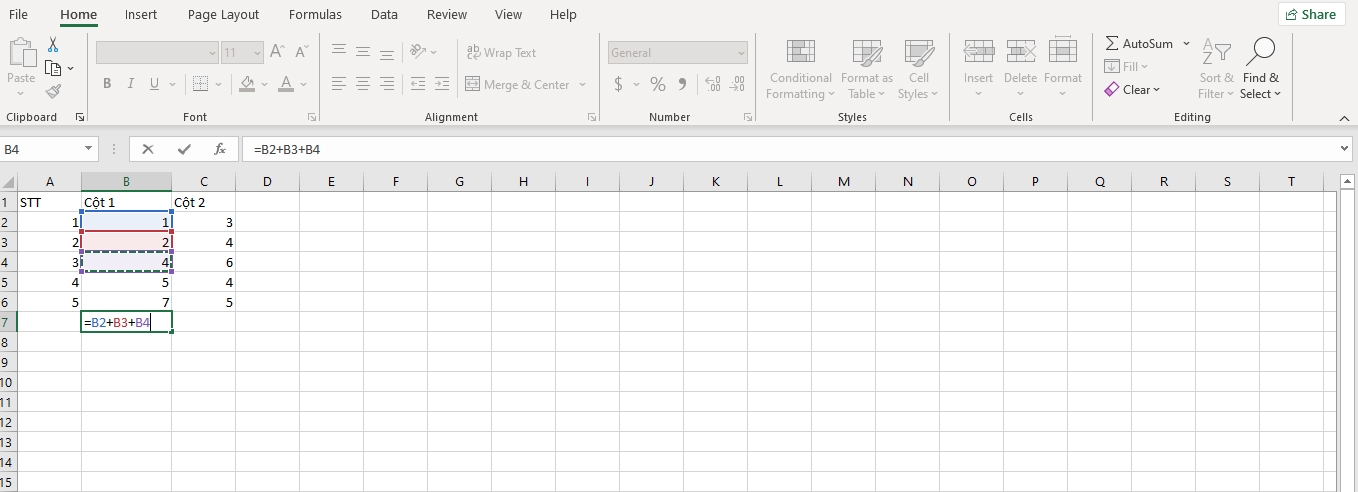Click the Format cells icon

point(1063,51)
